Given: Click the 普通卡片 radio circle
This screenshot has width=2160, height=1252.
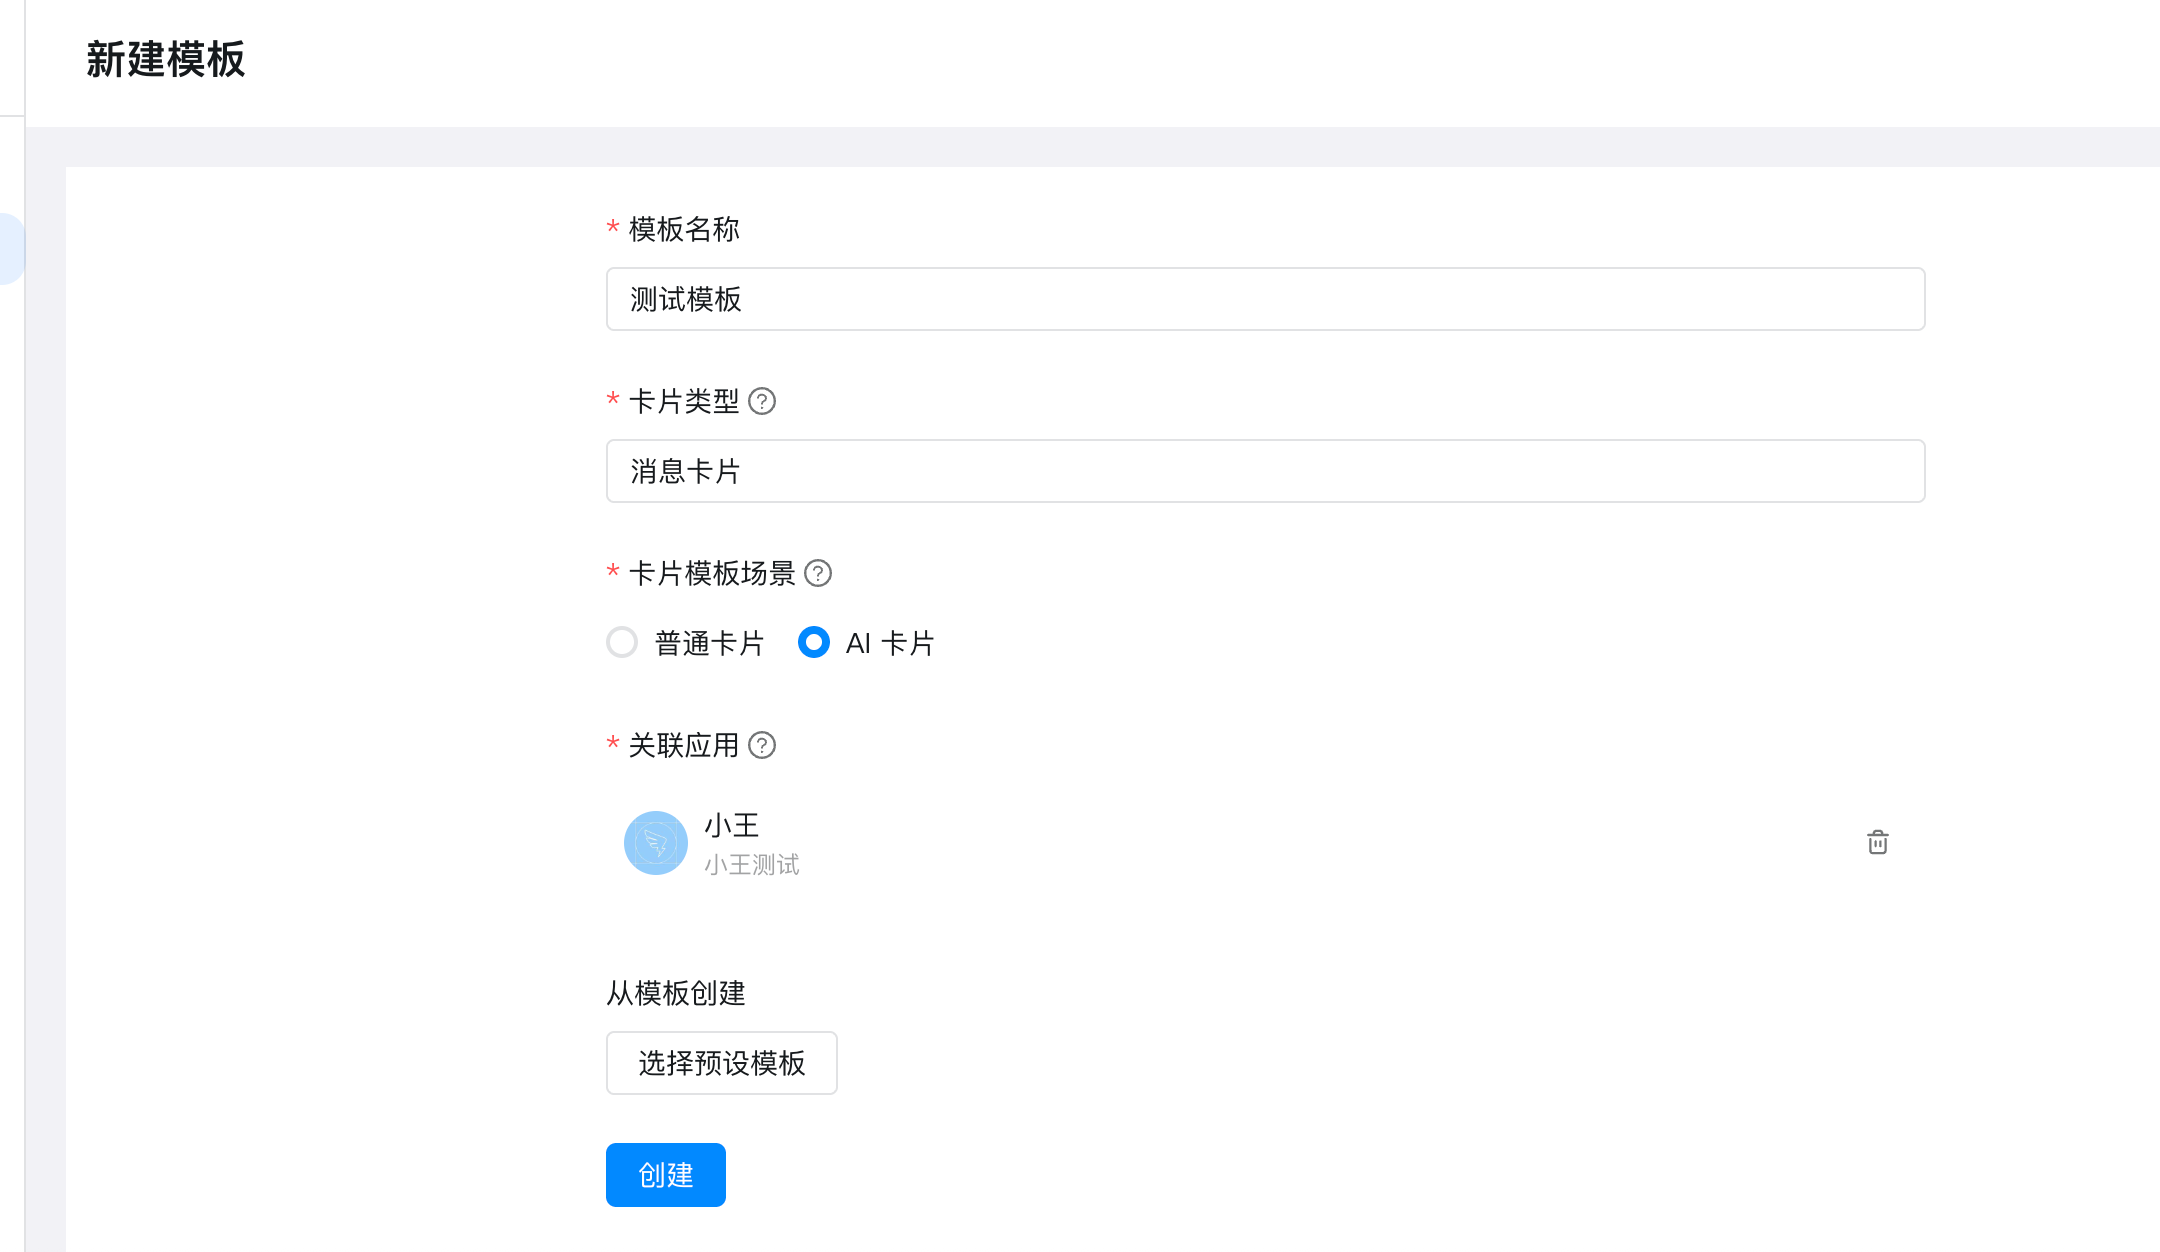Looking at the screenshot, I should pyautogui.click(x=622, y=643).
